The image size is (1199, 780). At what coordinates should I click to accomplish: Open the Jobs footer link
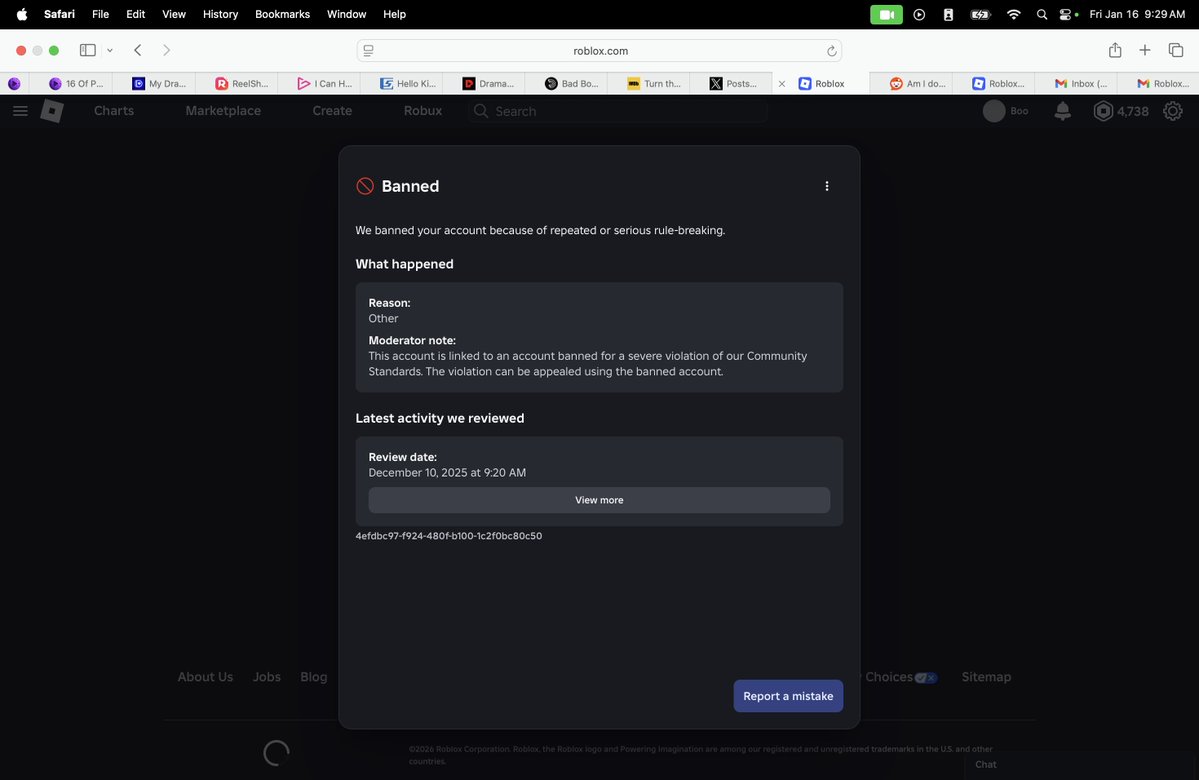(267, 677)
